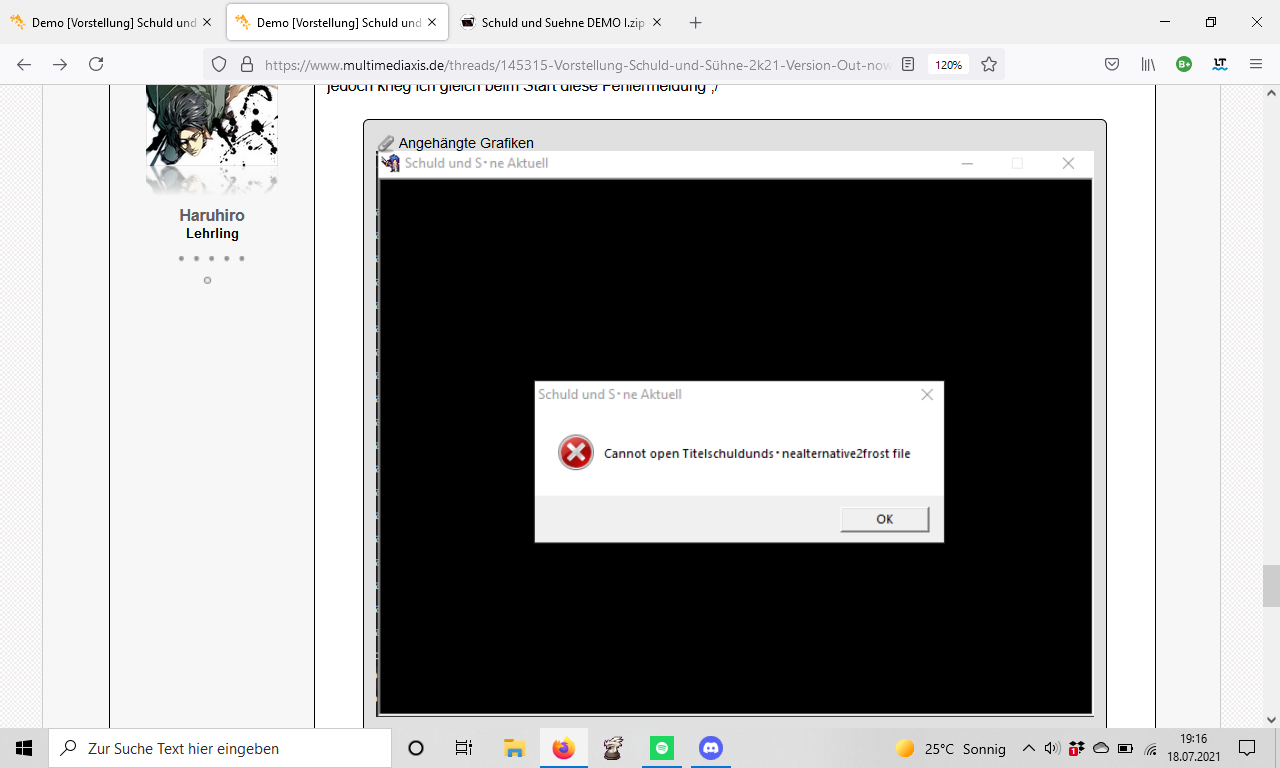Viewport: 1280px width, 768px height.
Task: Reload the current page
Action: point(96,64)
